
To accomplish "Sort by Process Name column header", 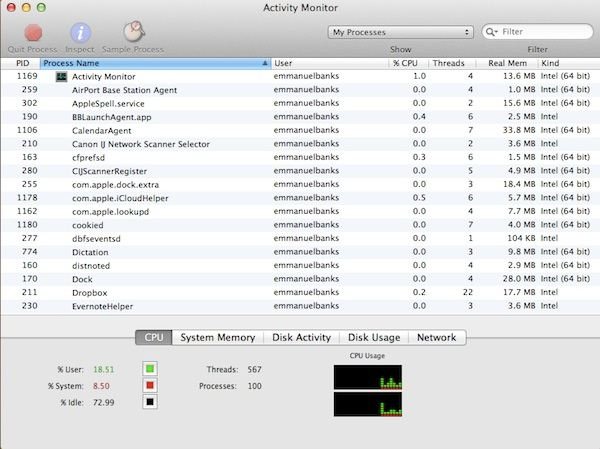I will [155, 63].
